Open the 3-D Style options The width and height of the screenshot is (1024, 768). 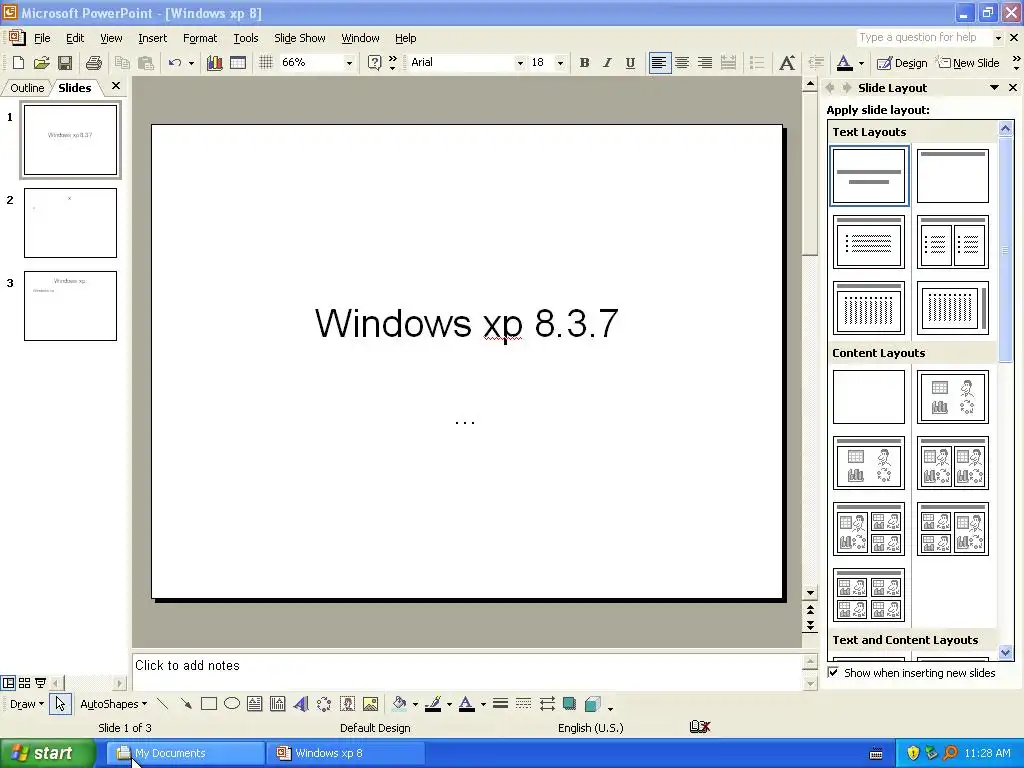coord(593,703)
